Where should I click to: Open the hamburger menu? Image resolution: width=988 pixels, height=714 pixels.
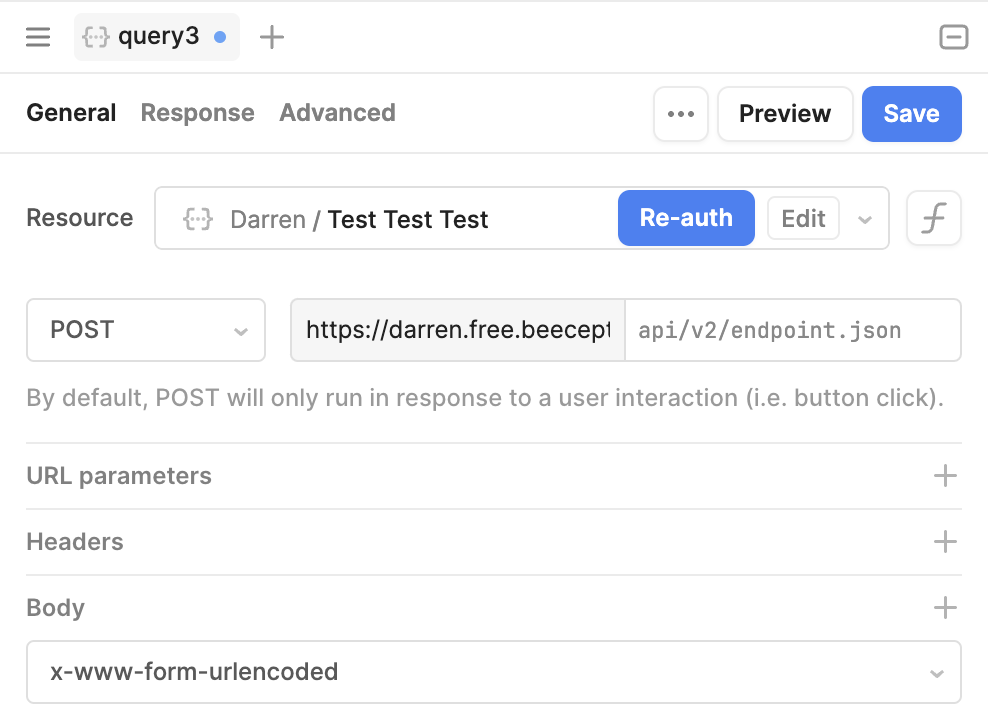38,38
